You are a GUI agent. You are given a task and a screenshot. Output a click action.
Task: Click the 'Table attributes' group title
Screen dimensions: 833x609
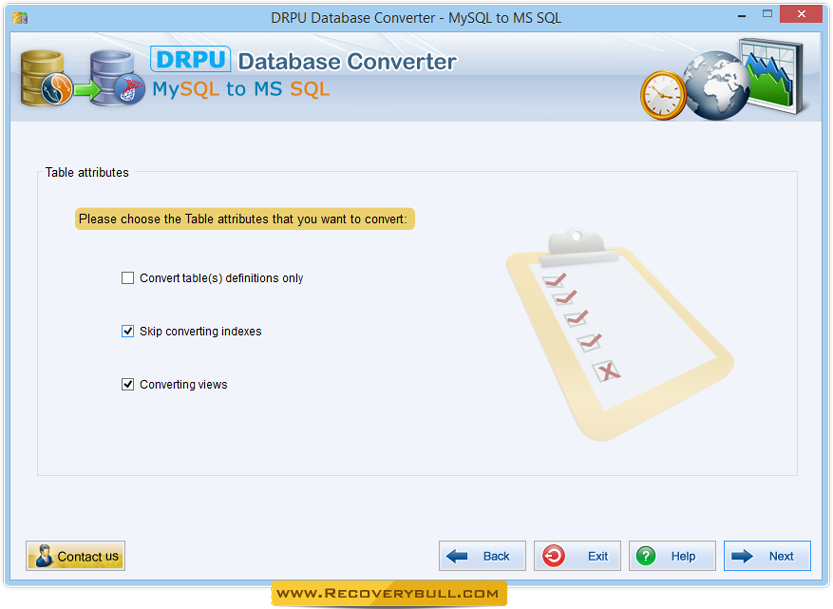pos(87,172)
